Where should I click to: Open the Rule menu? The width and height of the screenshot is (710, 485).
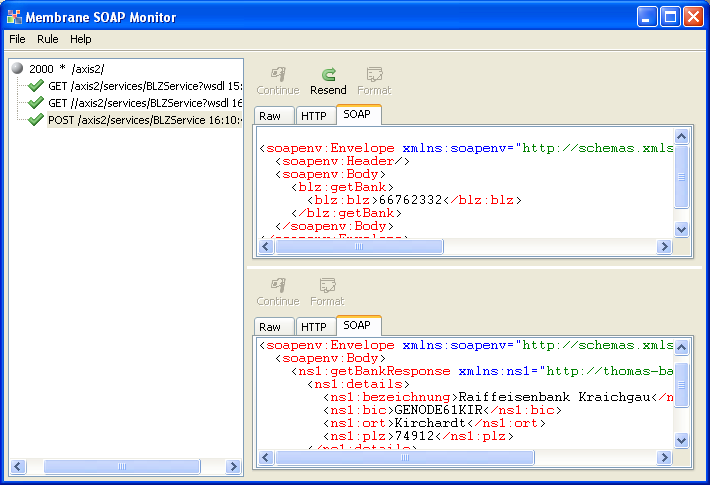coord(48,39)
